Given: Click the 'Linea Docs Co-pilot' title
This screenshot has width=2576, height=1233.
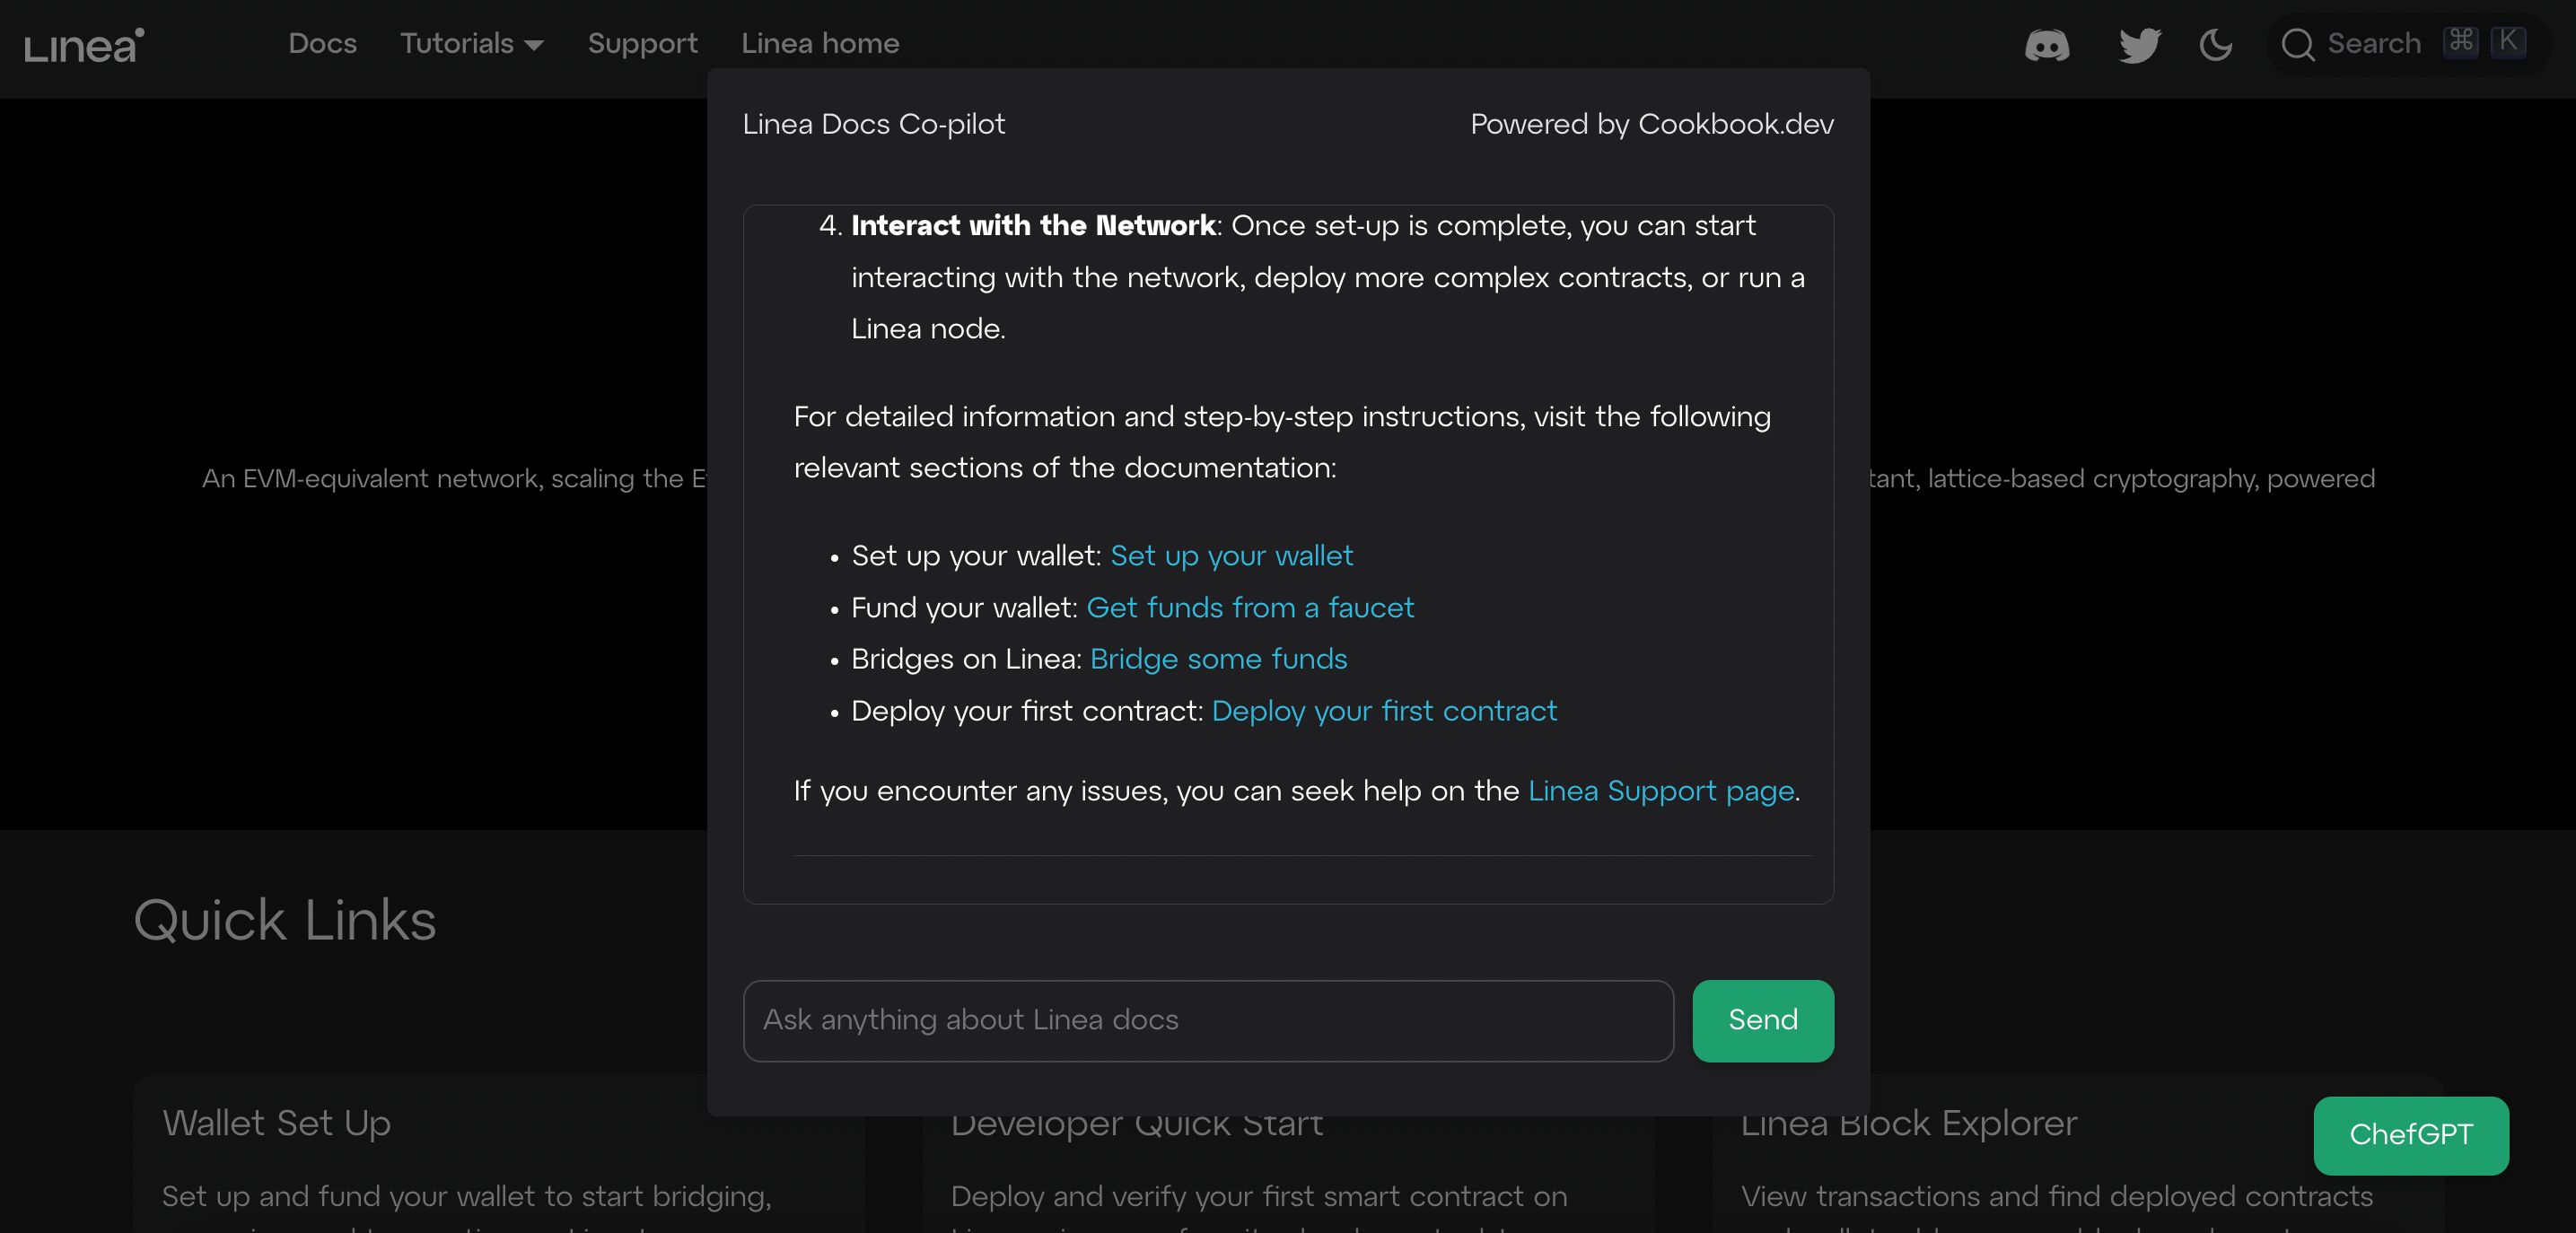Looking at the screenshot, I should coord(873,125).
